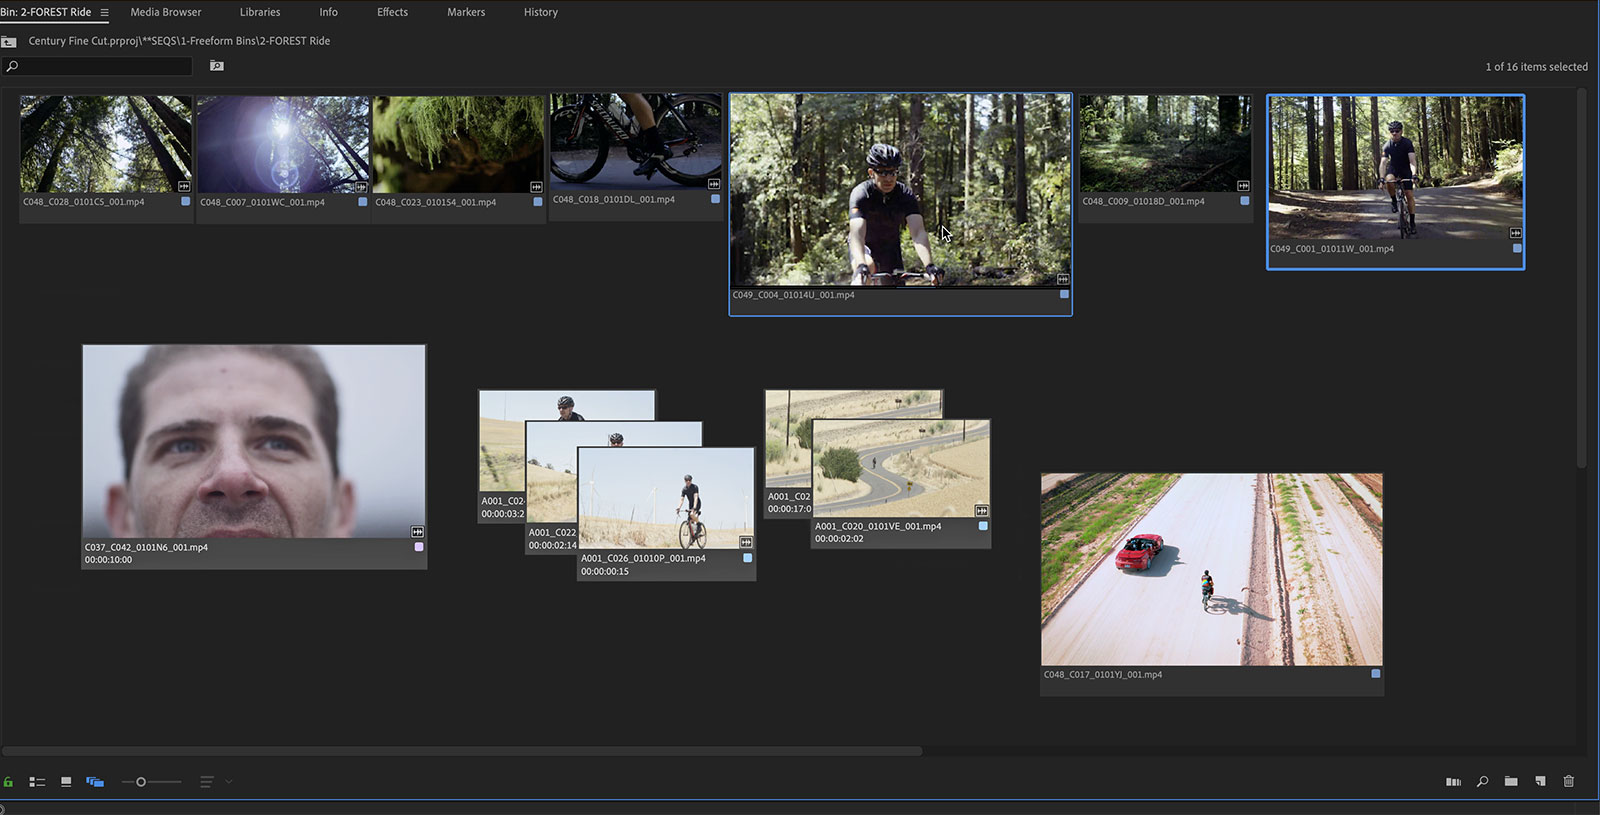Click the New Item icon
Image resolution: width=1600 pixels, height=815 pixels.
1540,782
